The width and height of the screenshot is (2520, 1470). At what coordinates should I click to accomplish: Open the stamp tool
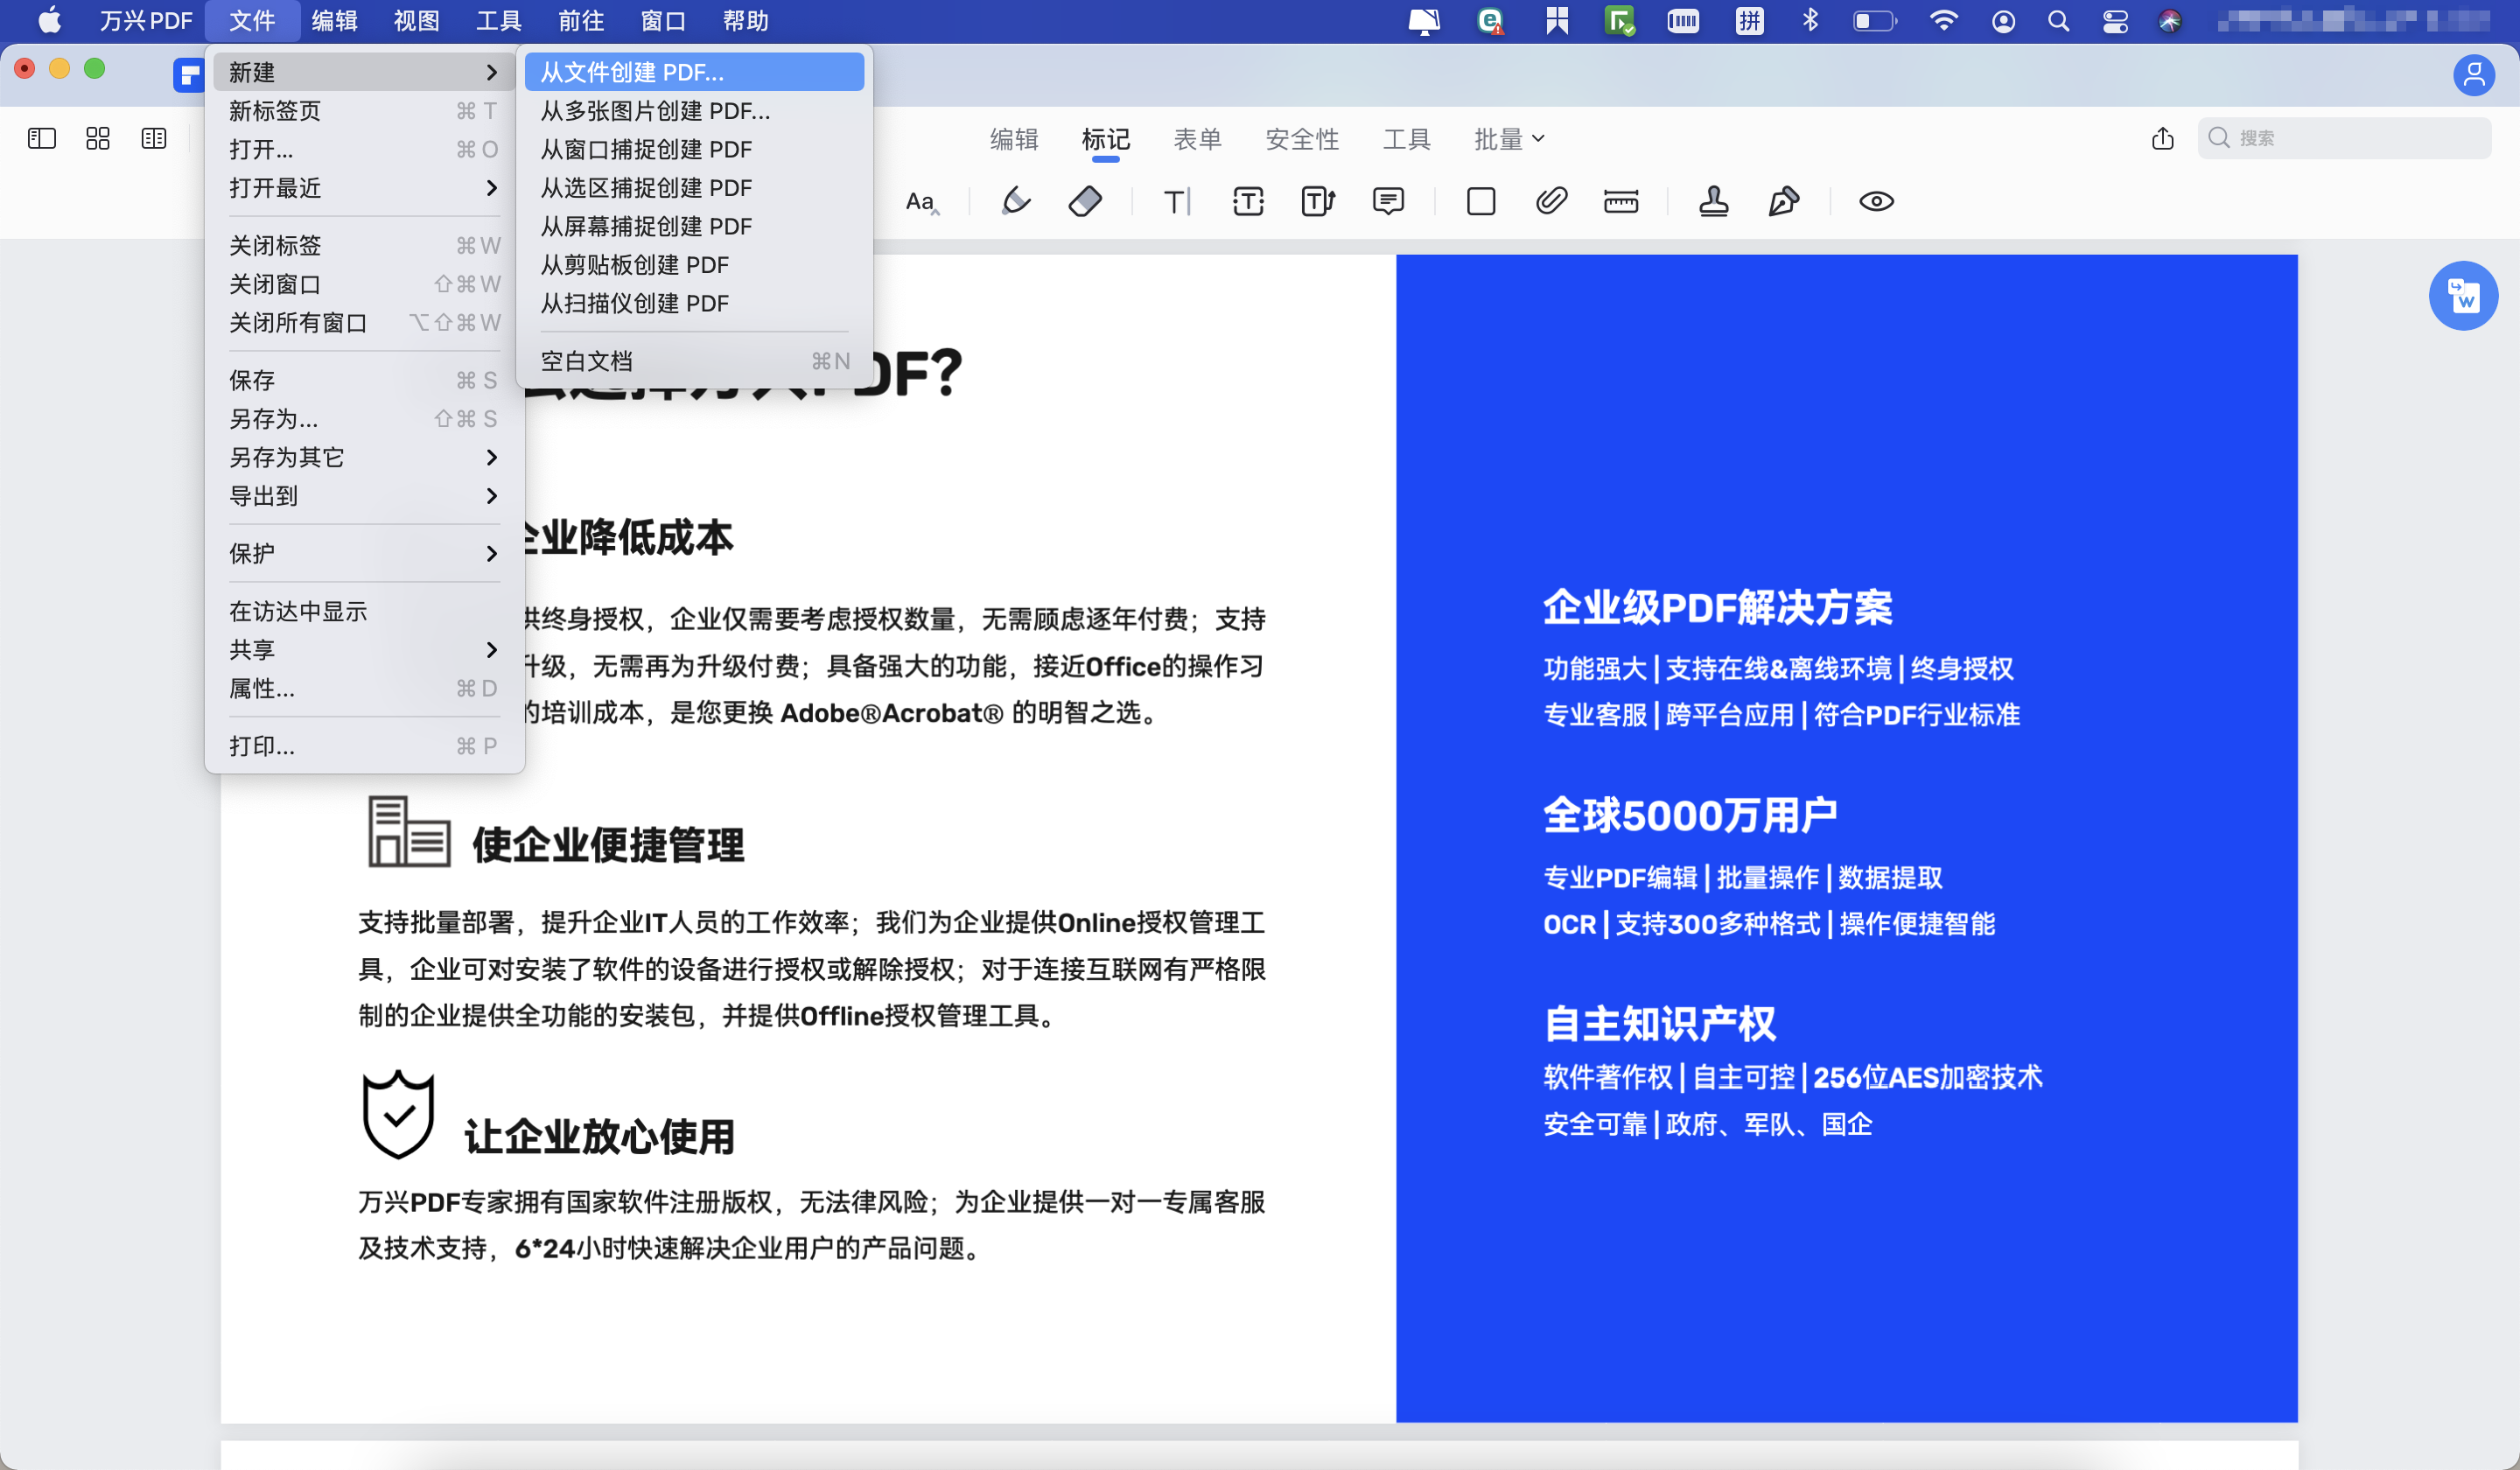tap(1713, 201)
